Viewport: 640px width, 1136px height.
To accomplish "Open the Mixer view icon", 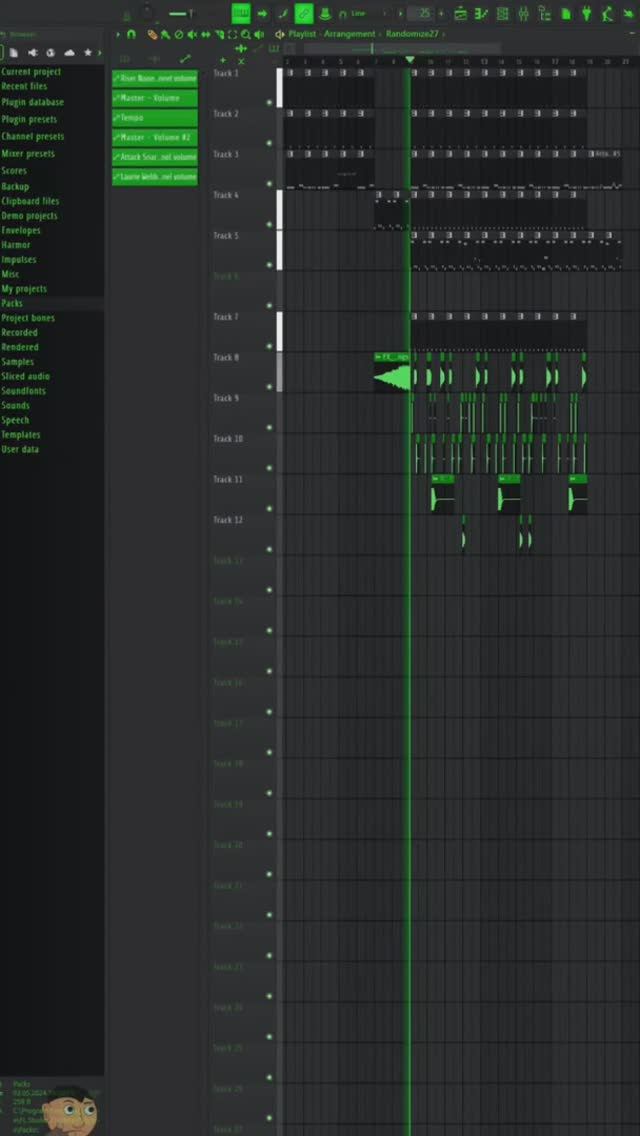I will [x=523, y=14].
